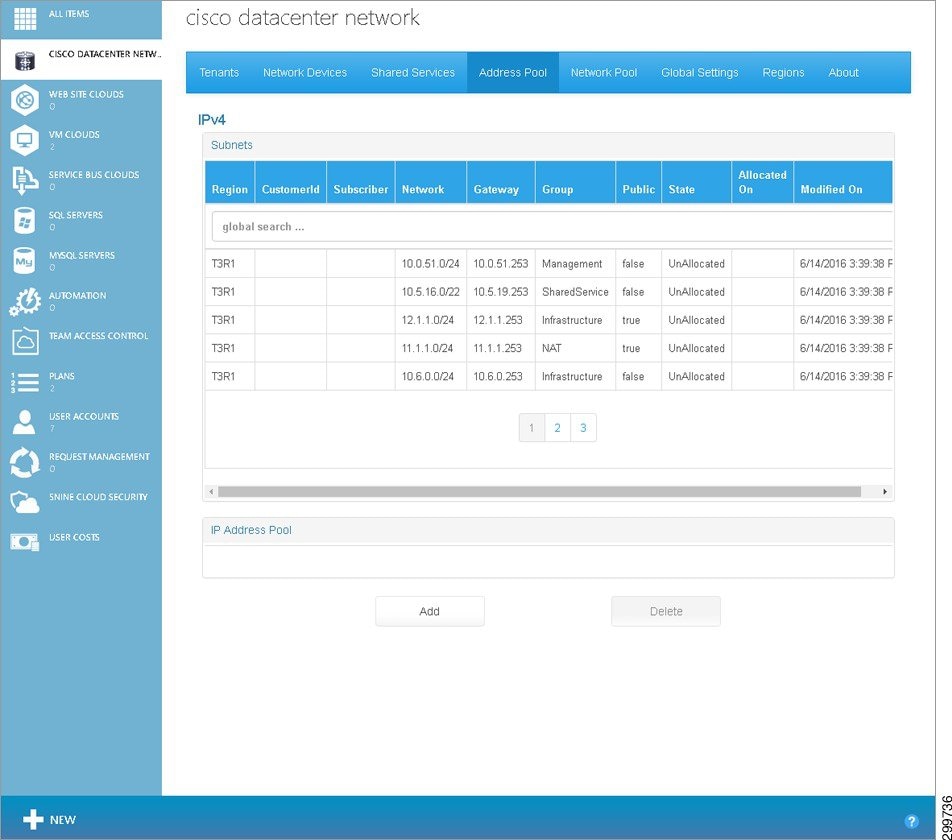Viewport: 952px width, 840px height.
Task: Go to subnet page 1
Action: pyautogui.click(x=532, y=428)
